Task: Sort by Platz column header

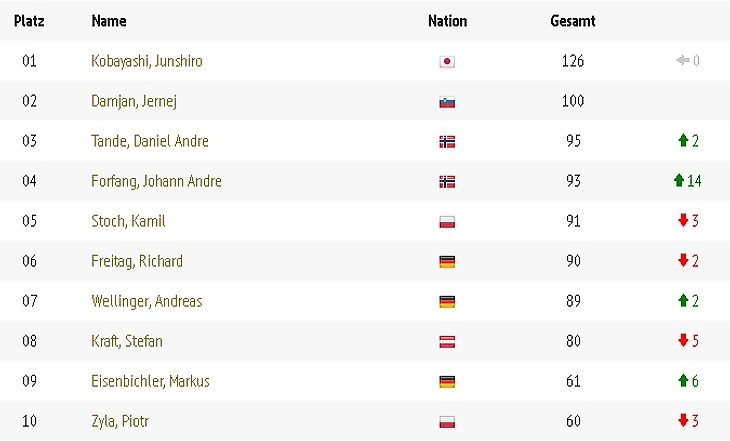Action: point(29,20)
